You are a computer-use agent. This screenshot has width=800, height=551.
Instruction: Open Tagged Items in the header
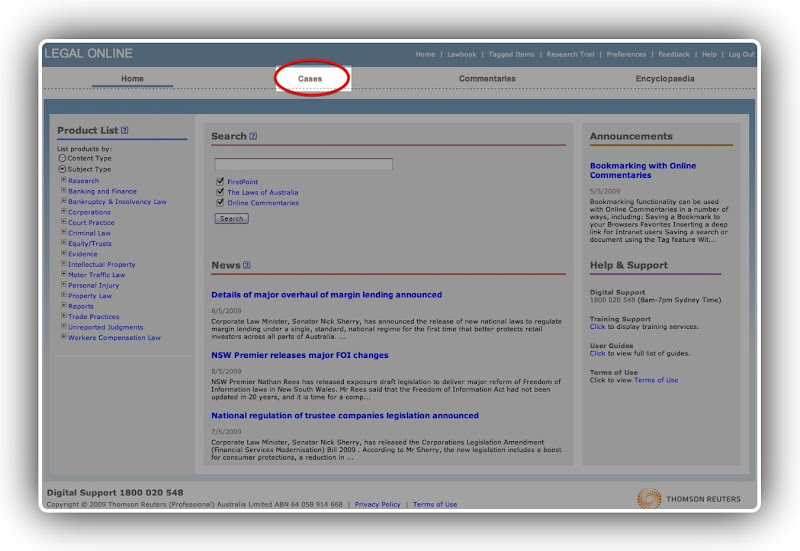click(x=511, y=54)
